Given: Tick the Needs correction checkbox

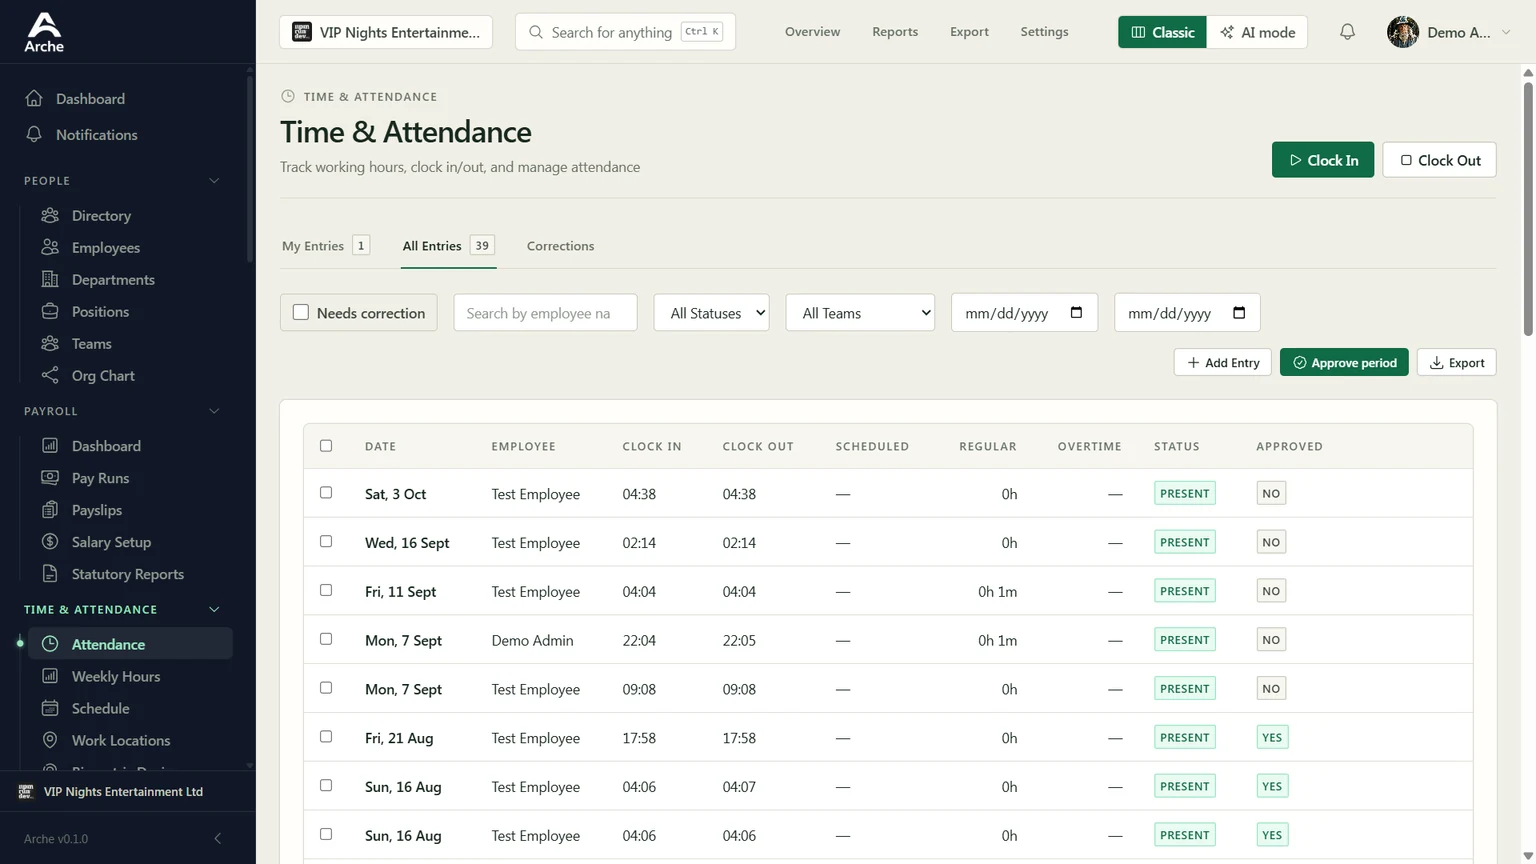Looking at the screenshot, I should click(301, 312).
